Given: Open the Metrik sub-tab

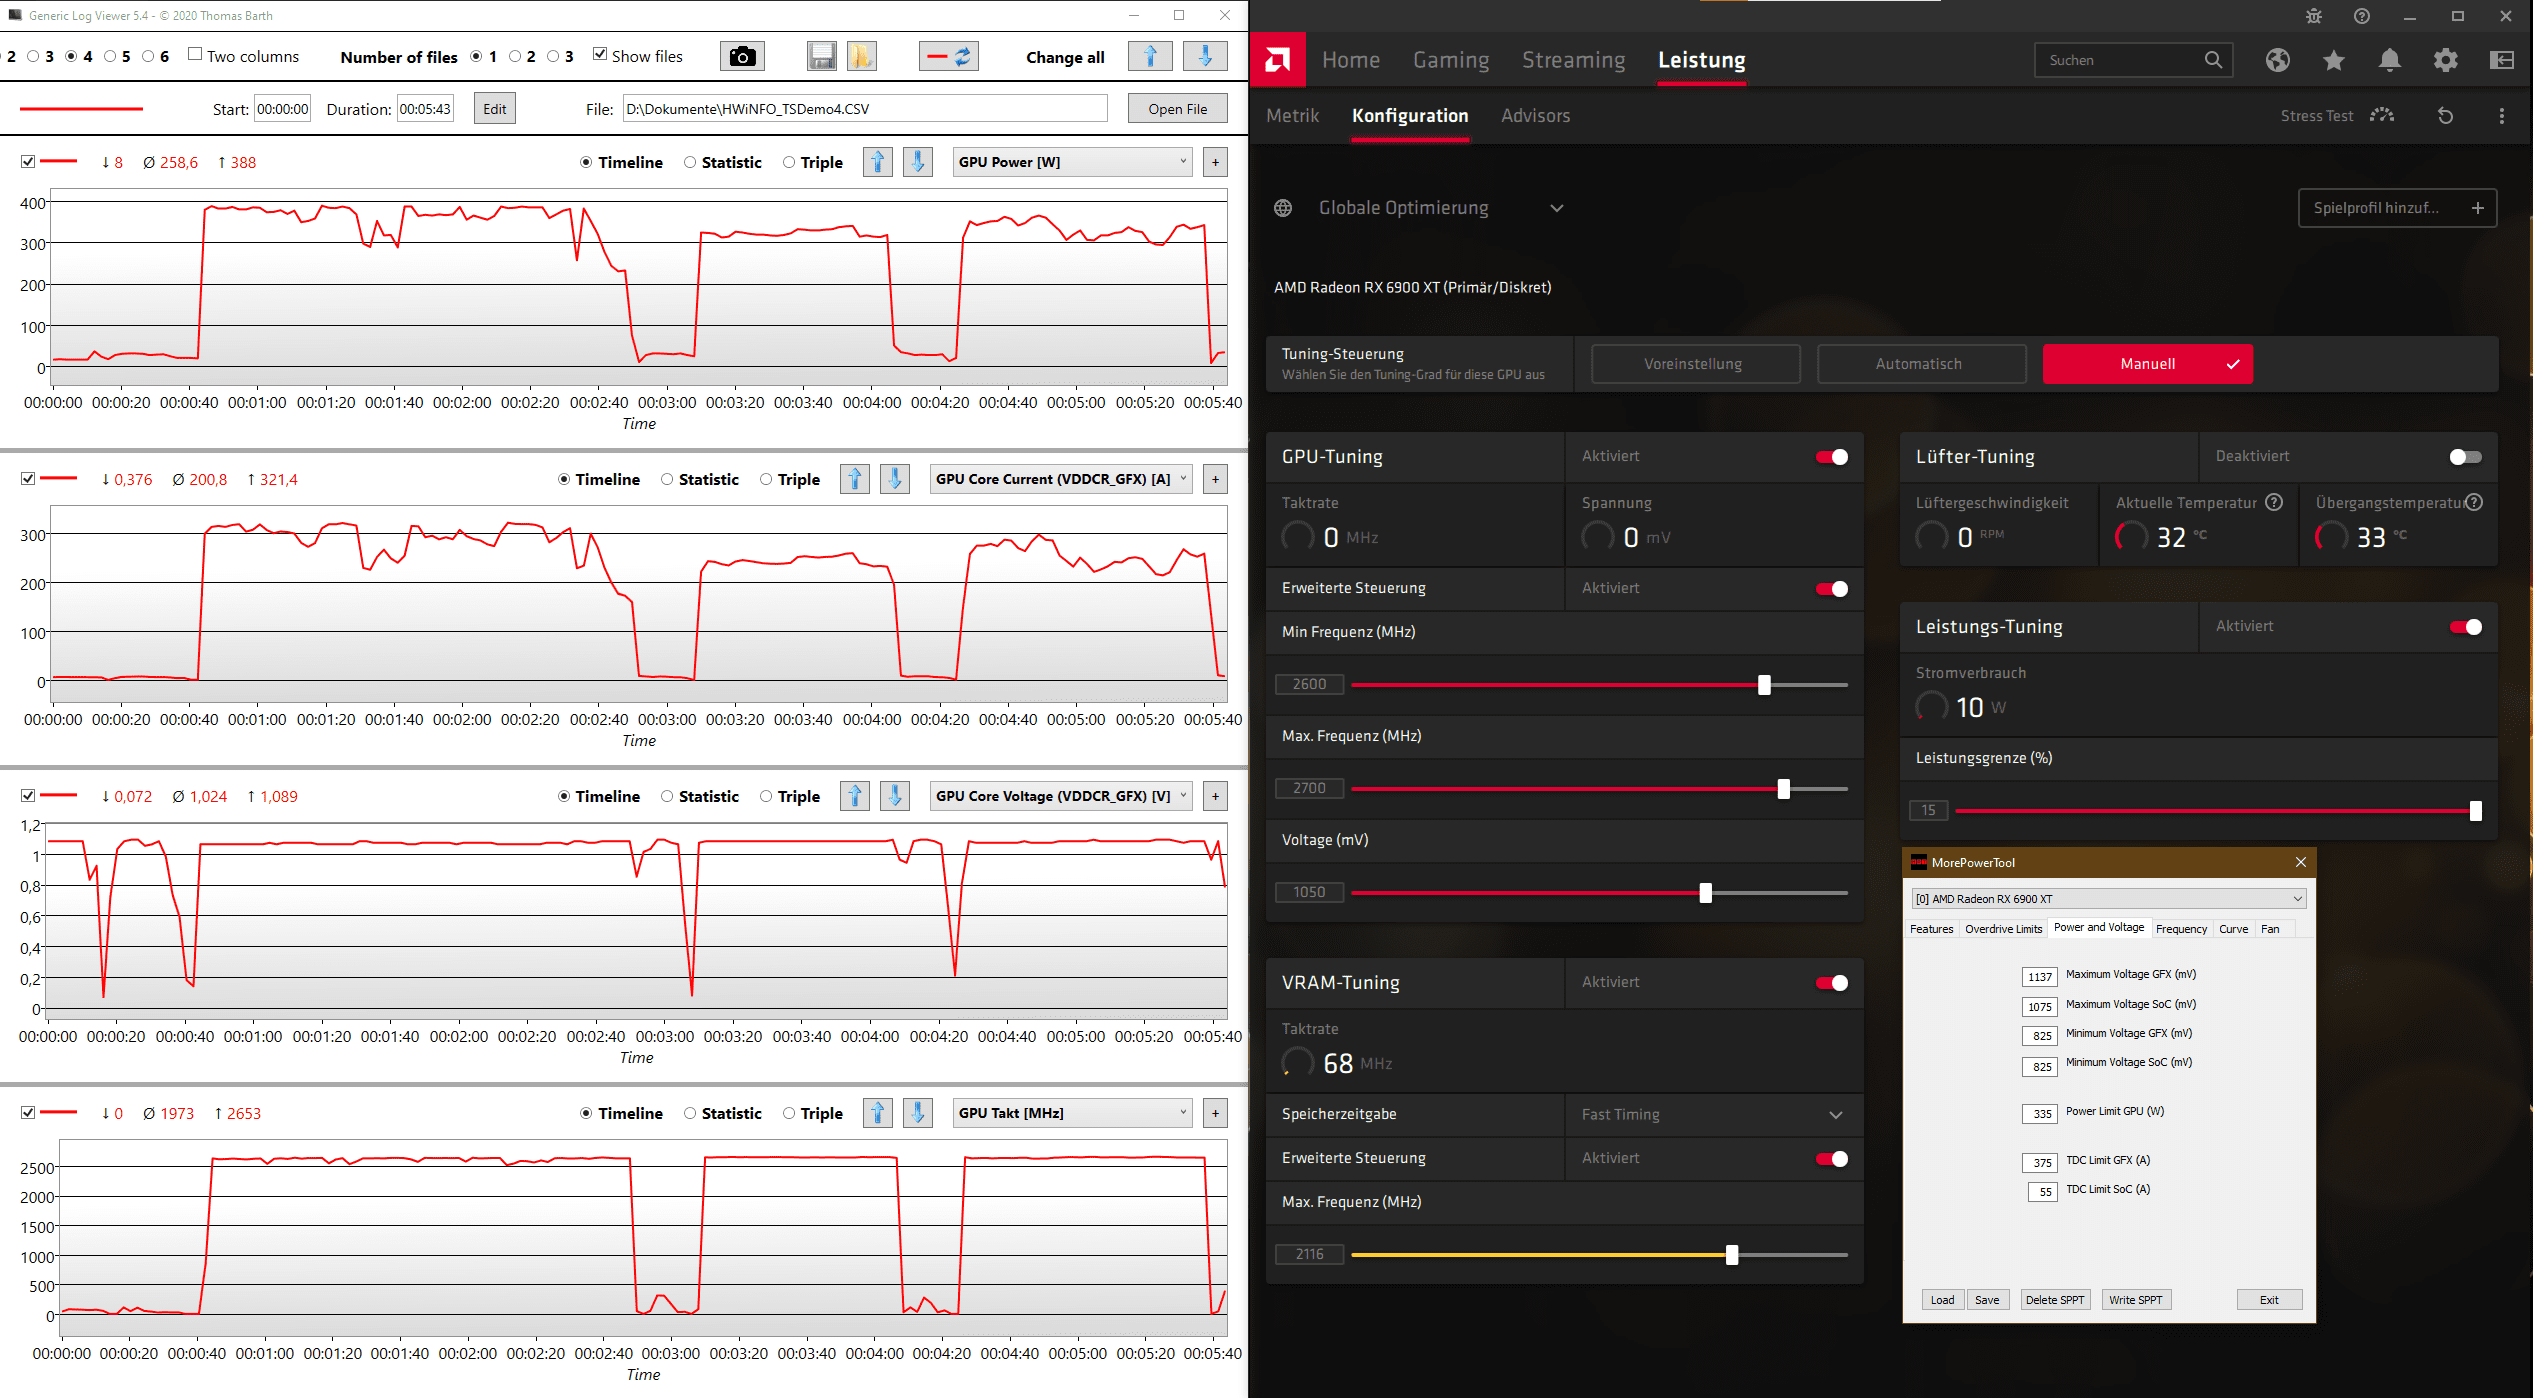Looking at the screenshot, I should [1292, 116].
